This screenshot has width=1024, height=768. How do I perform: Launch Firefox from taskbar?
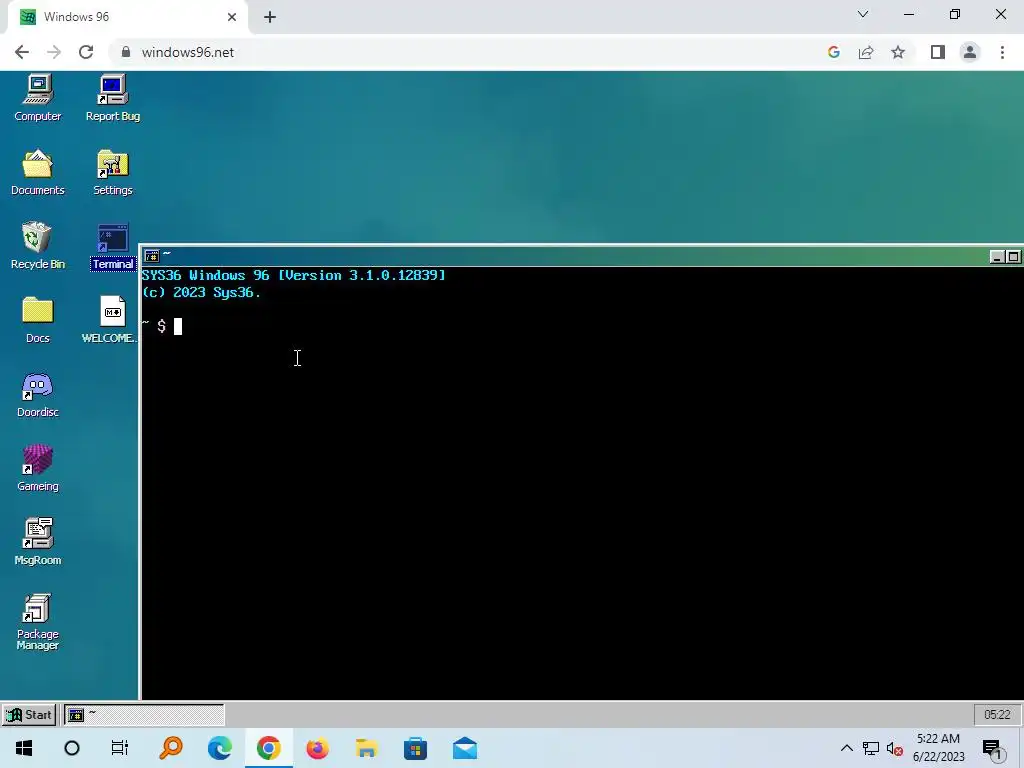coord(318,748)
